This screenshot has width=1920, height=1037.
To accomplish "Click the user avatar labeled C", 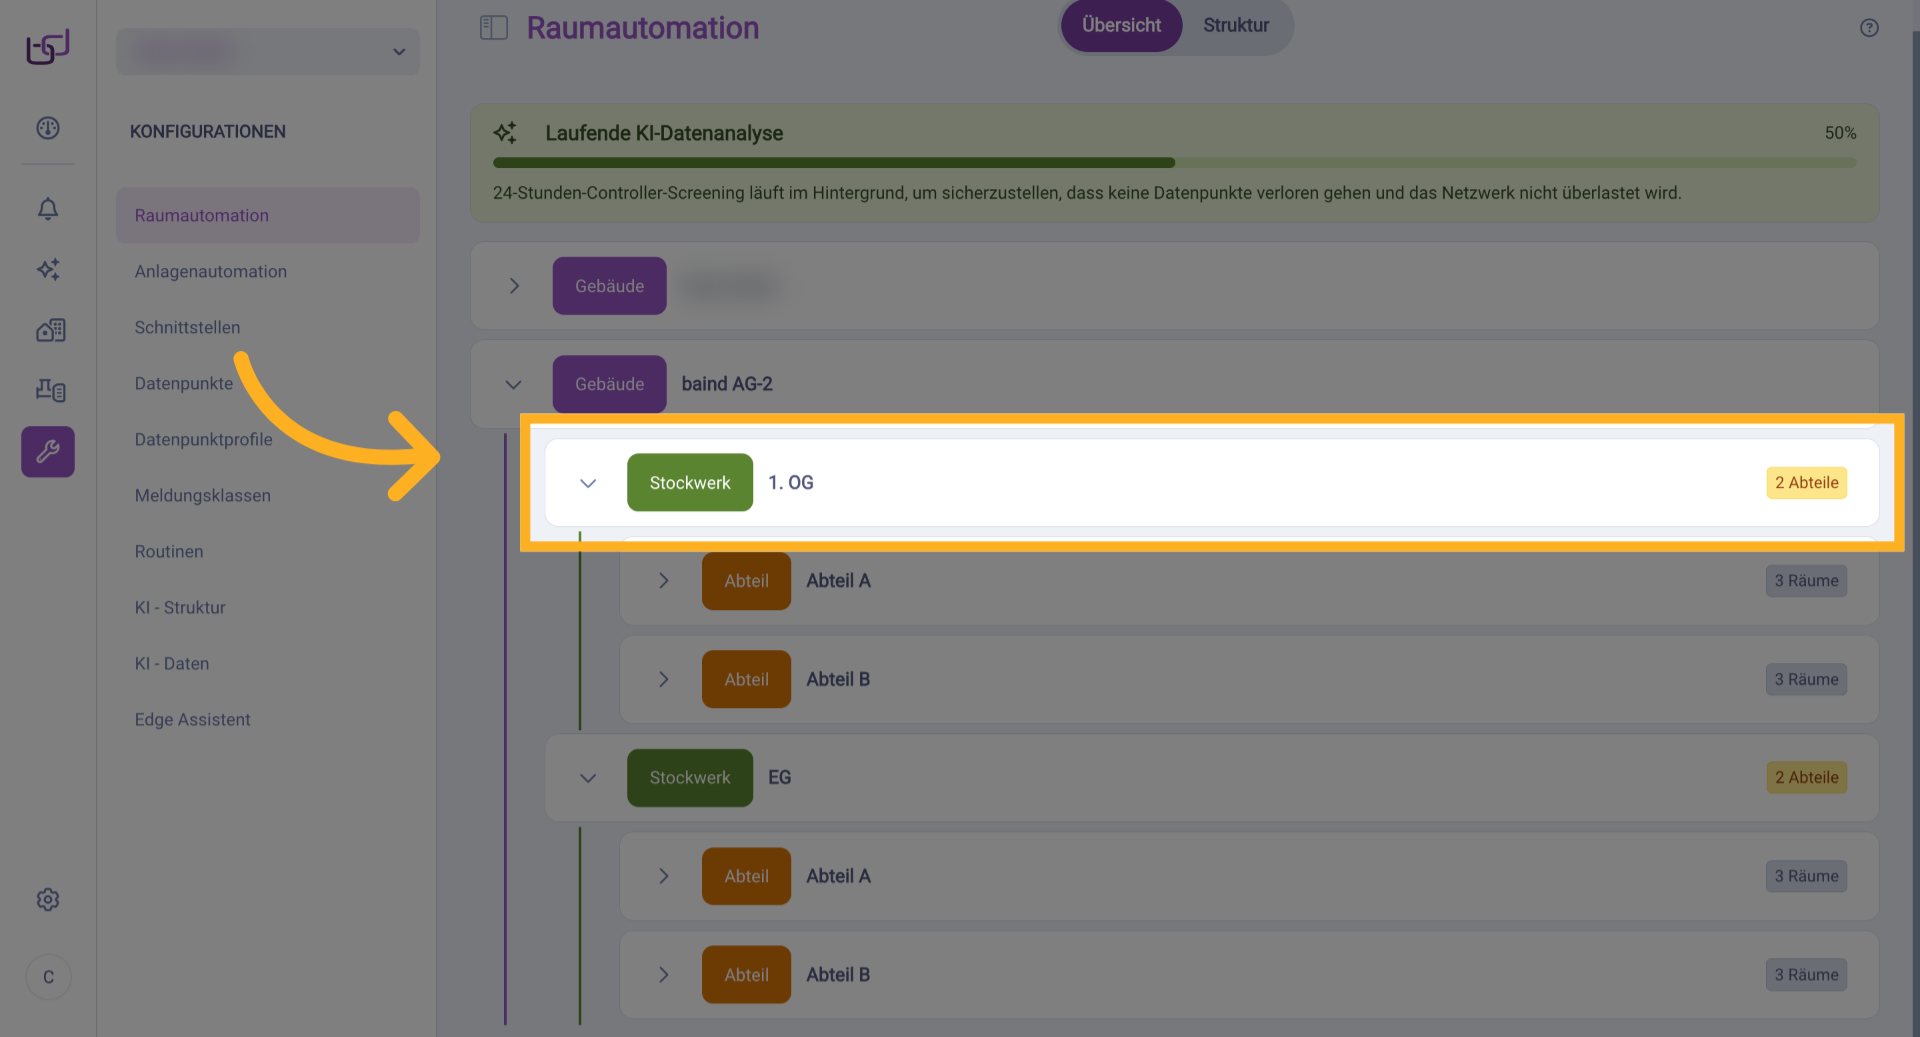I will pyautogui.click(x=48, y=977).
